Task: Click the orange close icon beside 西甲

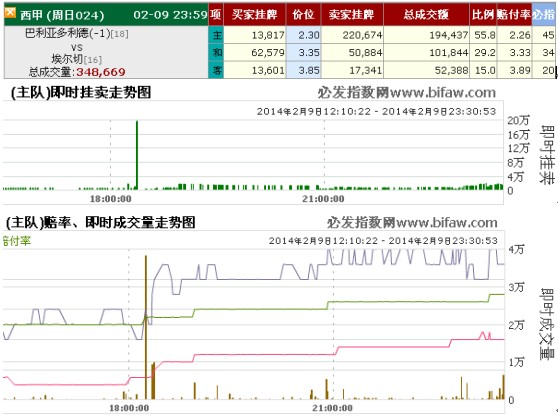Action: (10, 12)
